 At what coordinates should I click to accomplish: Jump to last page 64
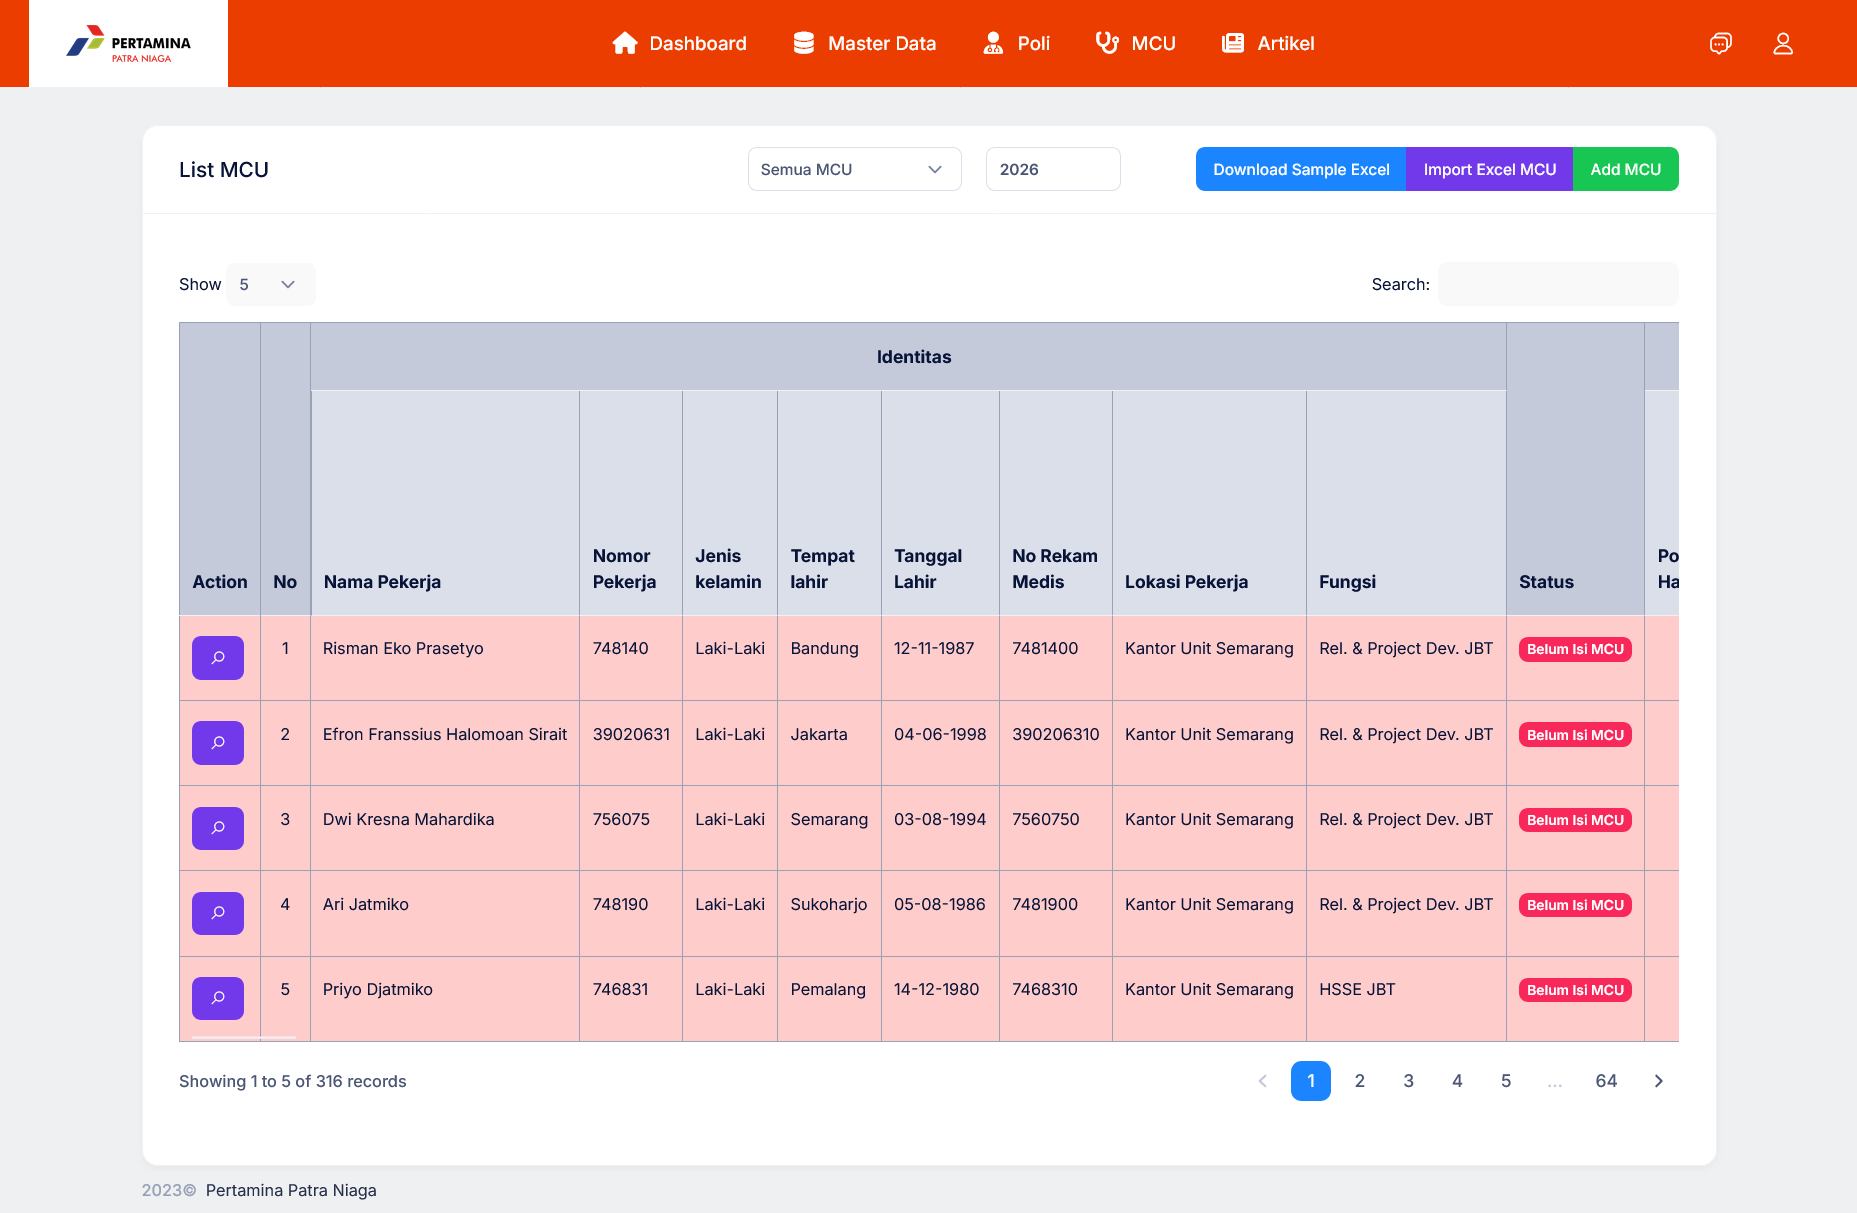1606,1081
